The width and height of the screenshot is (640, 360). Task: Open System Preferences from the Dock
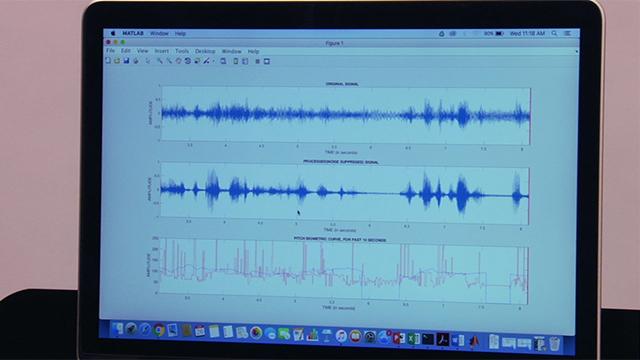coord(370,338)
